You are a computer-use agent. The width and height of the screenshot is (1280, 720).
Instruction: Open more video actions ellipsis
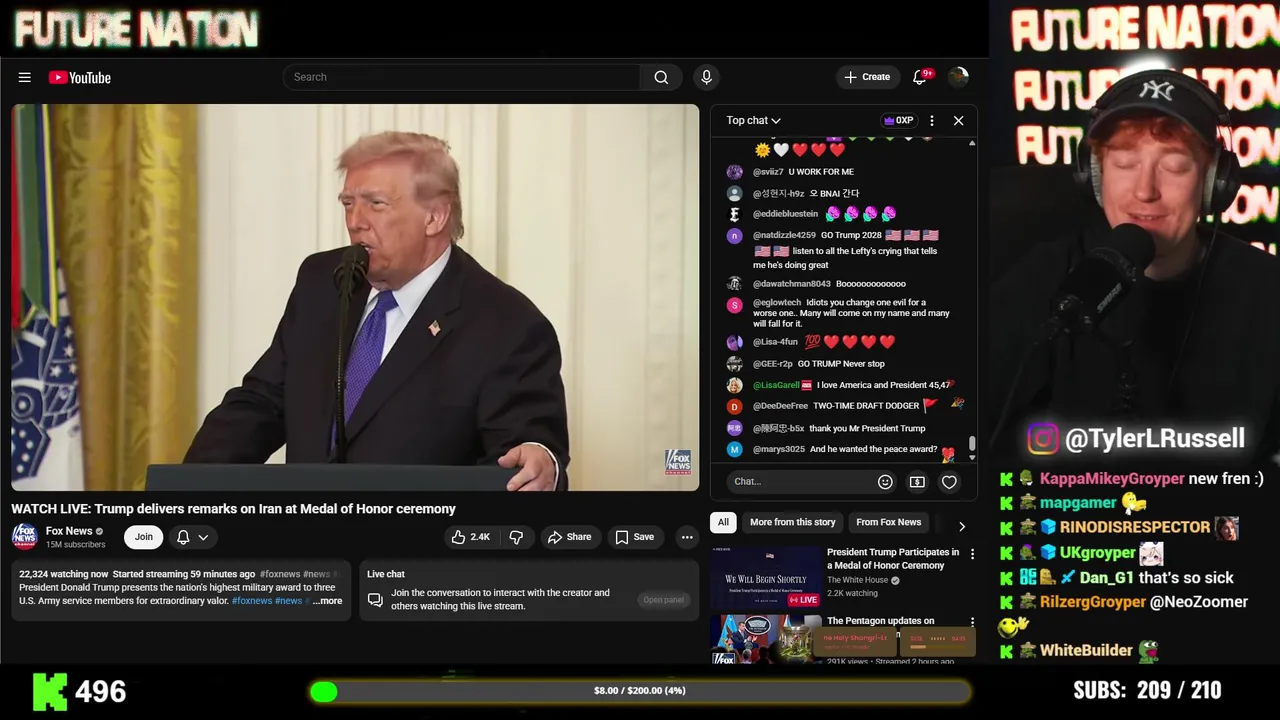coord(687,537)
